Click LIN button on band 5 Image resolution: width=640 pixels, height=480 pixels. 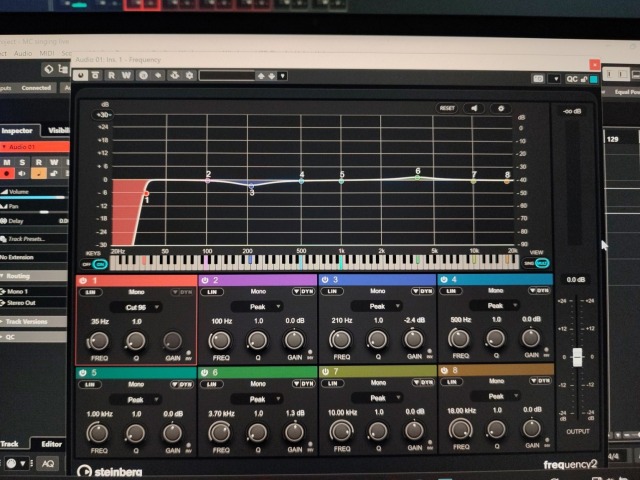point(90,384)
